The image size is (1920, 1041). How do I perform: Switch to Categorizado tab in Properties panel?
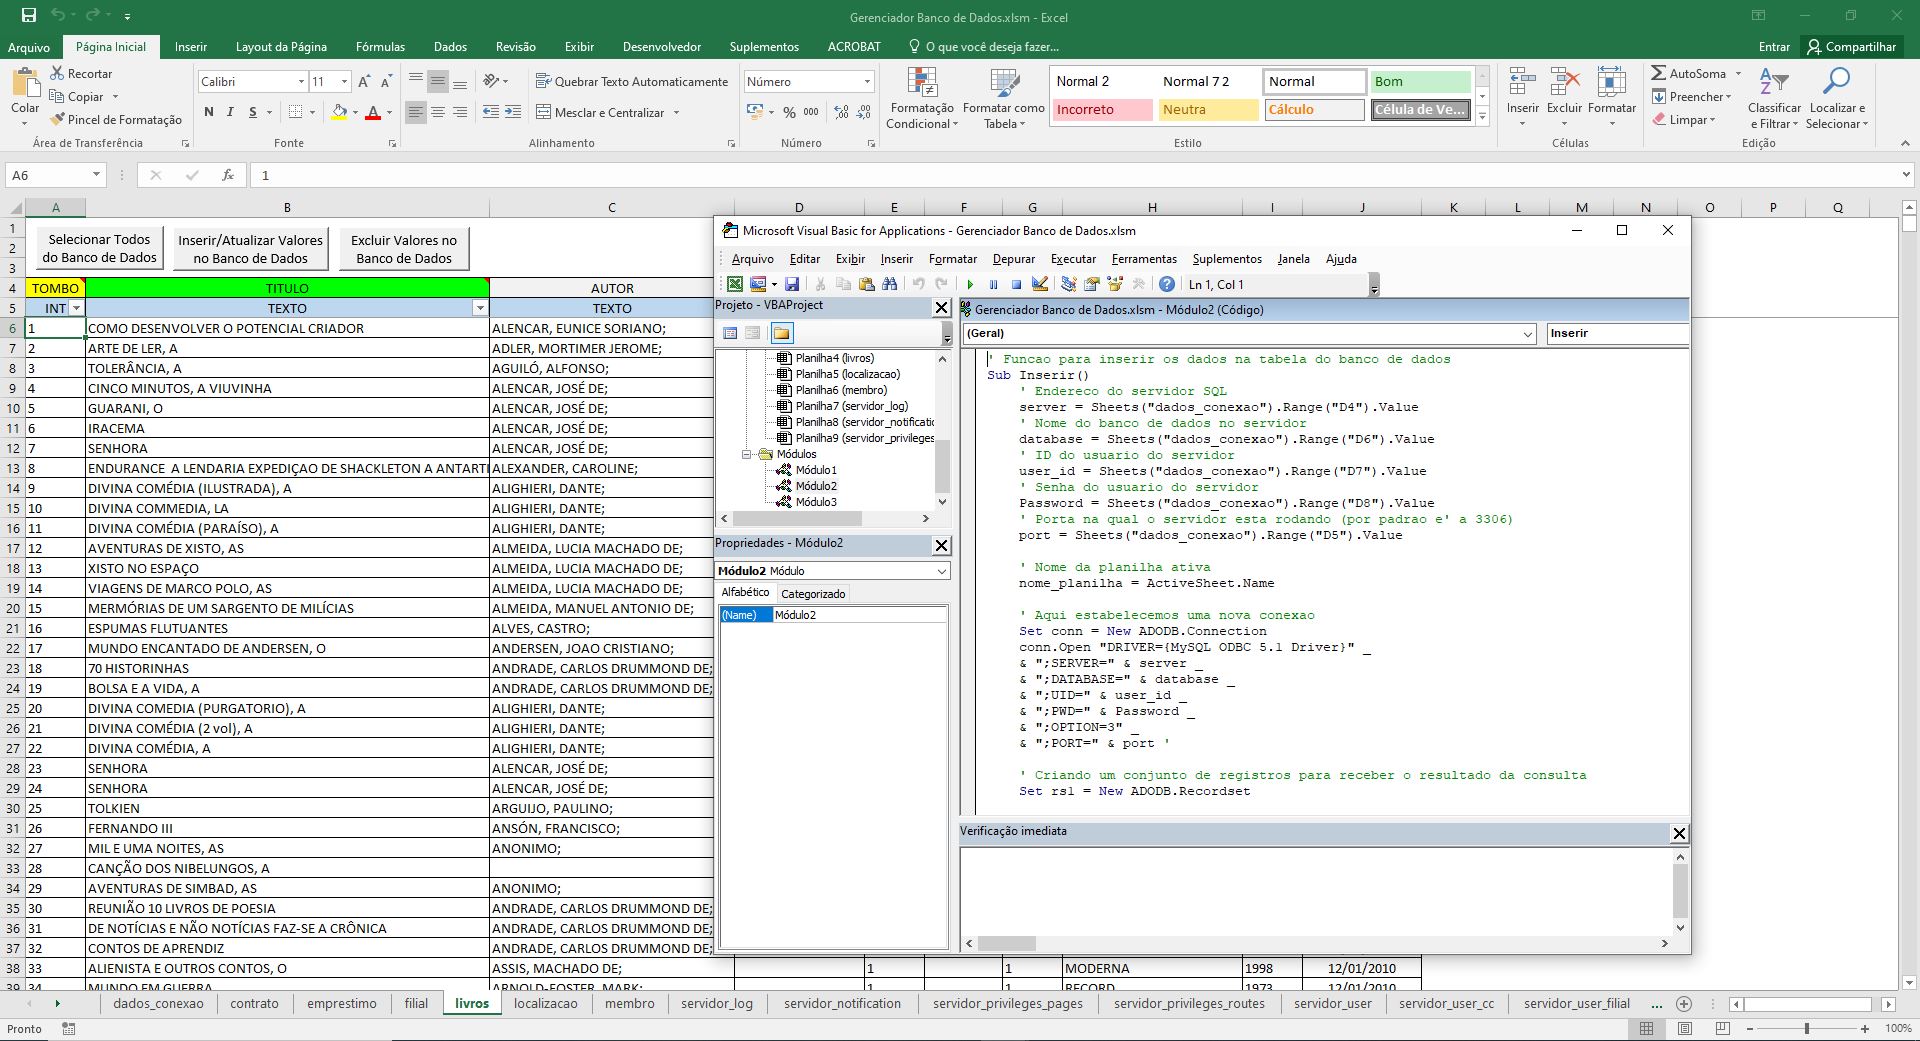[x=813, y=594]
